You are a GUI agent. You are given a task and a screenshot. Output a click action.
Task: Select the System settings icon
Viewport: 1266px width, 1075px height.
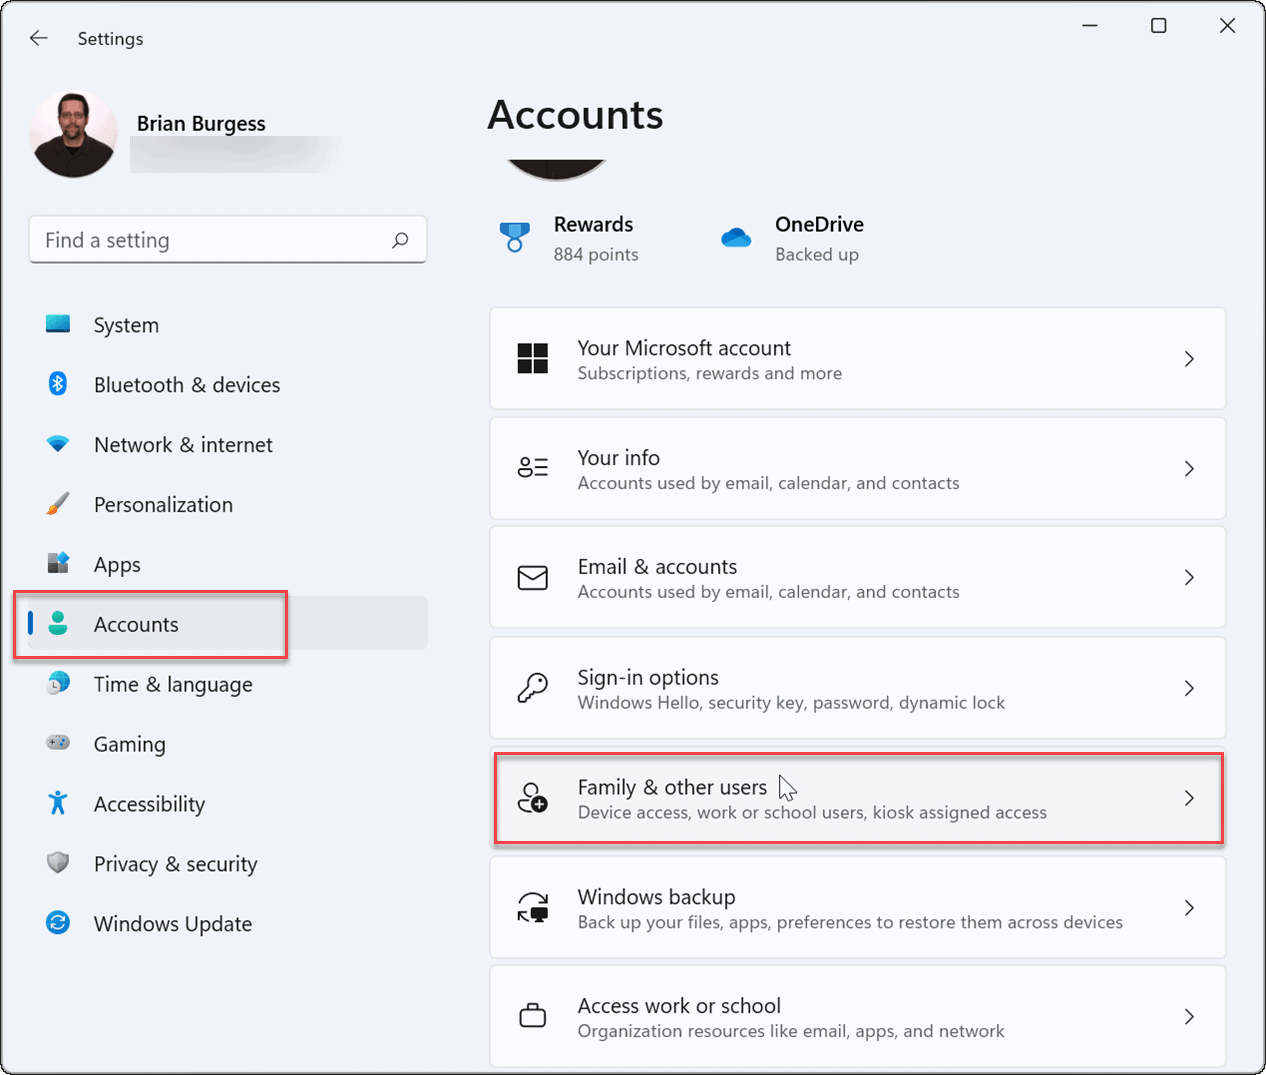[x=58, y=324]
